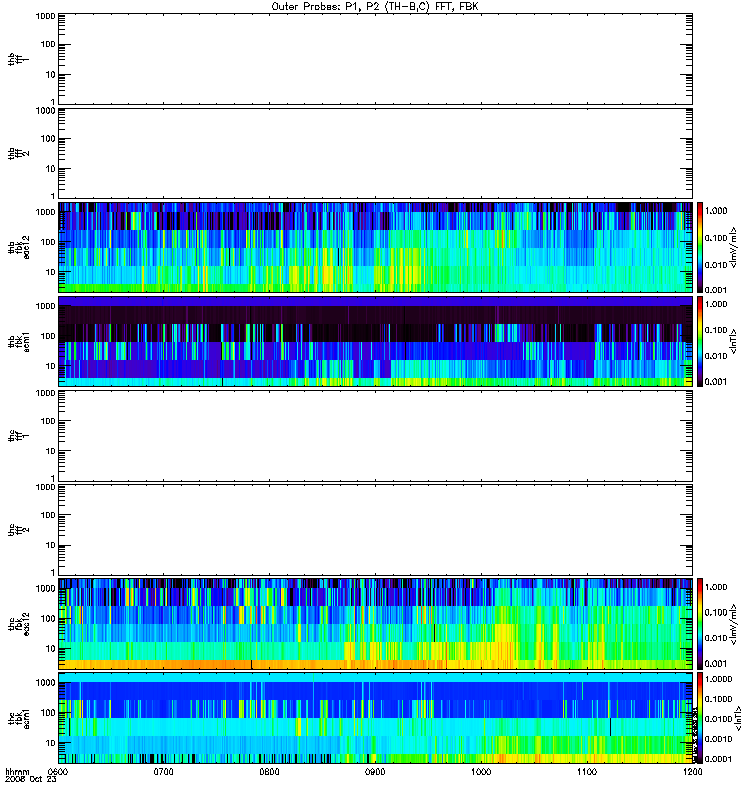750x800 pixels.
Task: Select the empty thb fff 1 plot panel
Action: pos(376,59)
